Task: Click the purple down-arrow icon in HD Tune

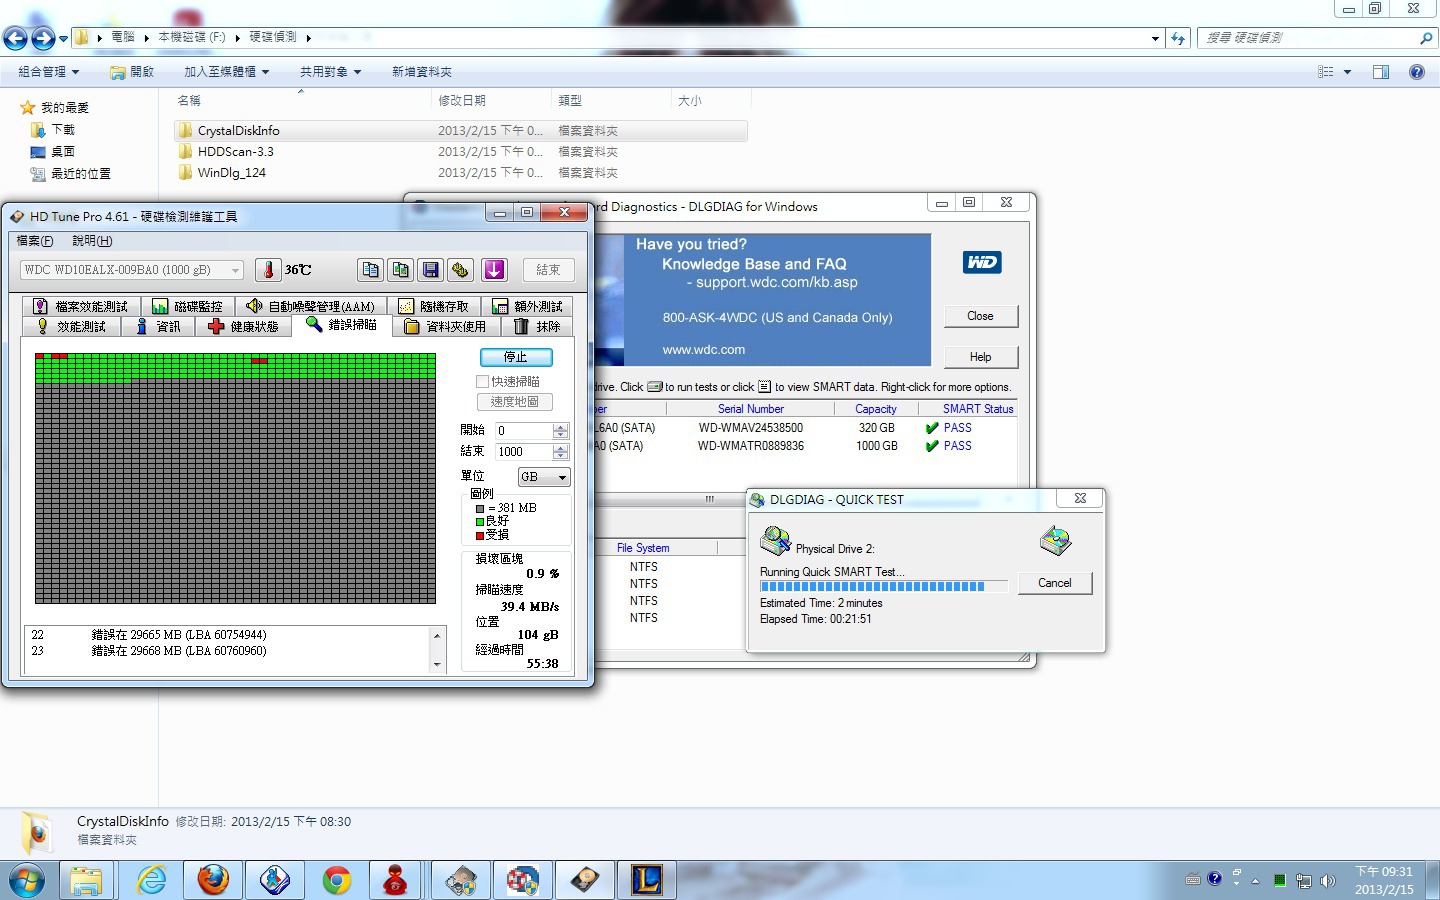Action: pos(494,270)
